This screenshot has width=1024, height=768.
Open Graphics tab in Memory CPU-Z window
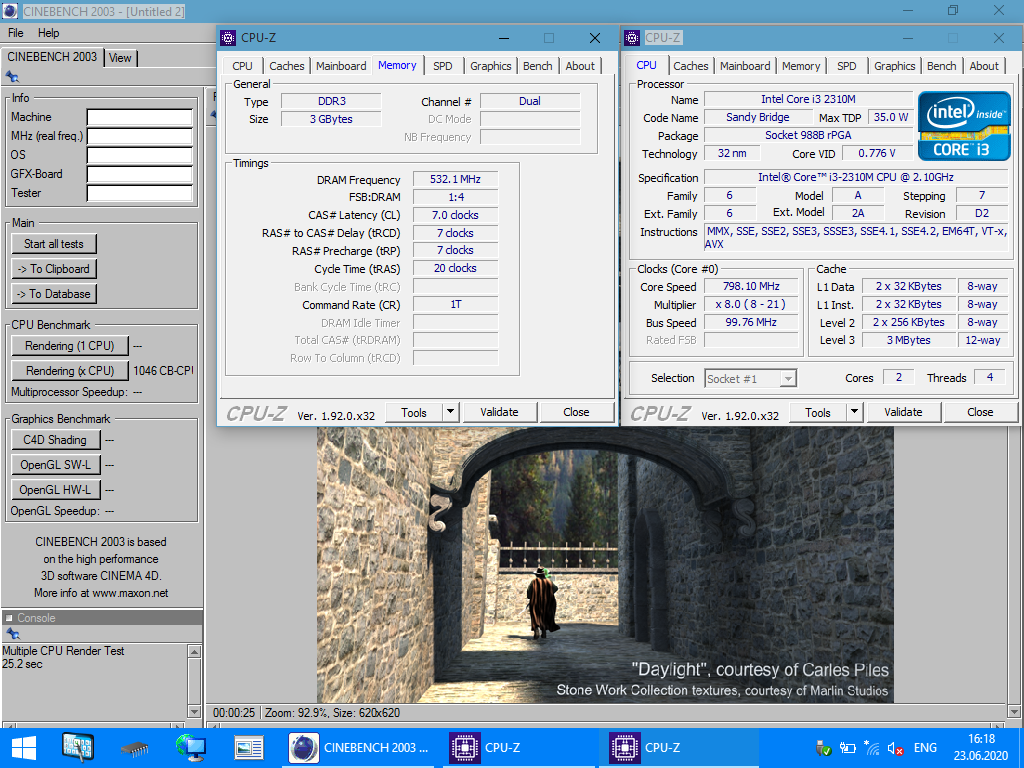pos(490,66)
